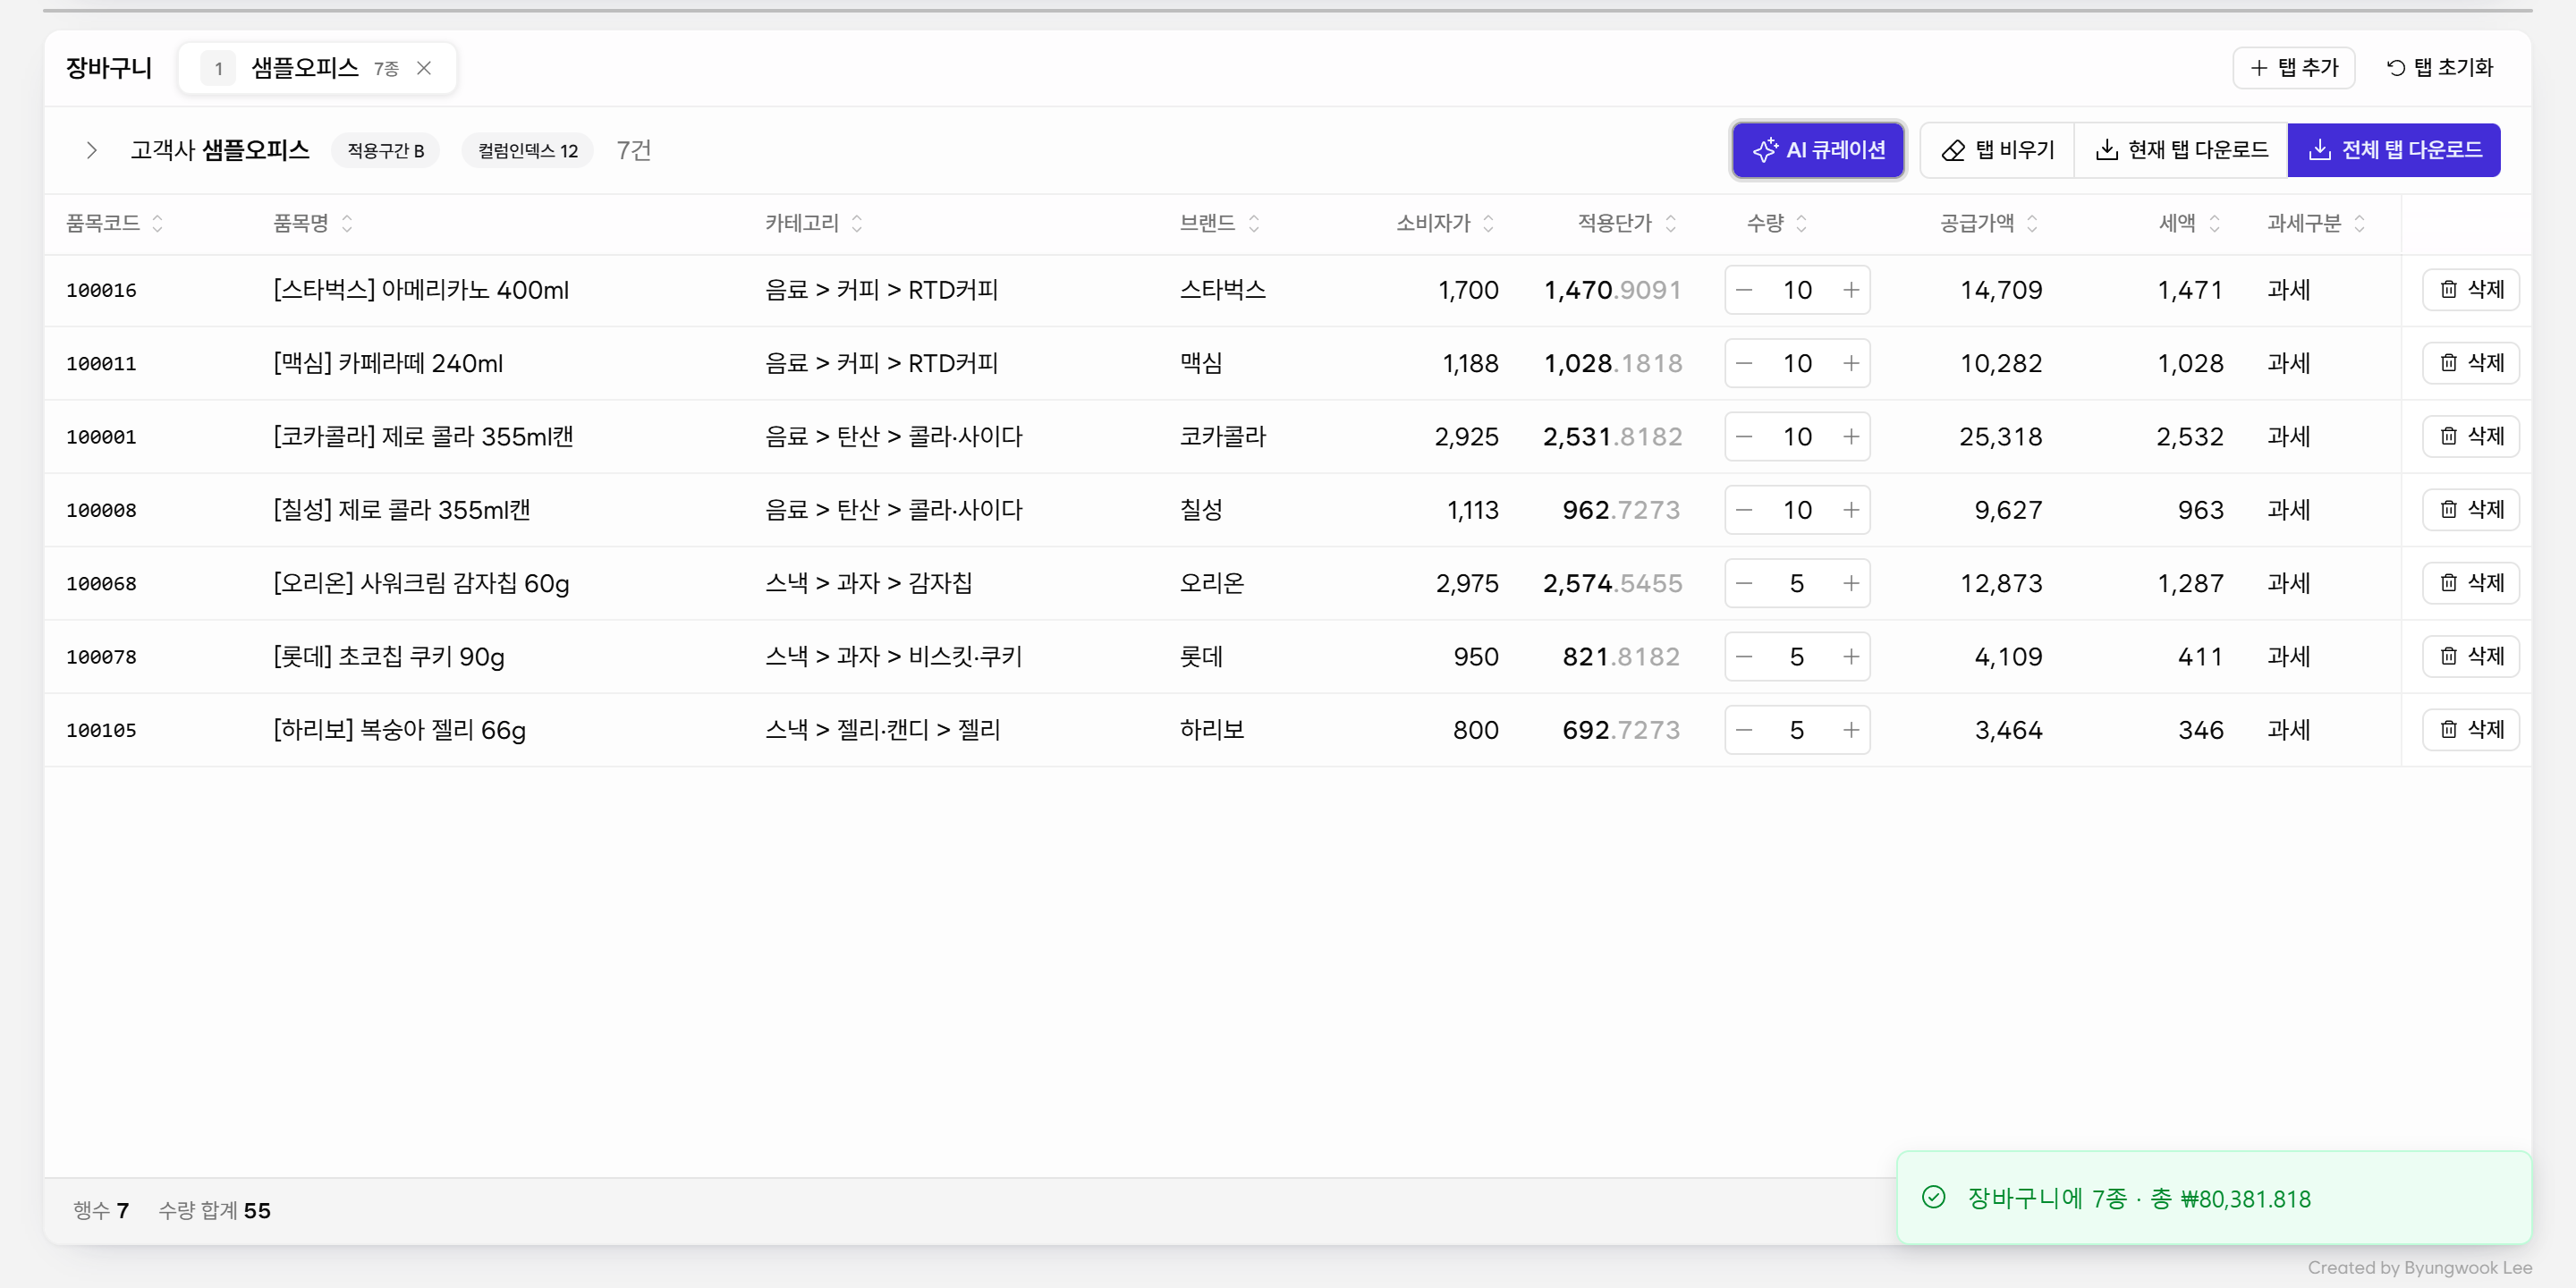Add a new tab with 탭 추가
The image size is (2576, 1288).
[2293, 68]
